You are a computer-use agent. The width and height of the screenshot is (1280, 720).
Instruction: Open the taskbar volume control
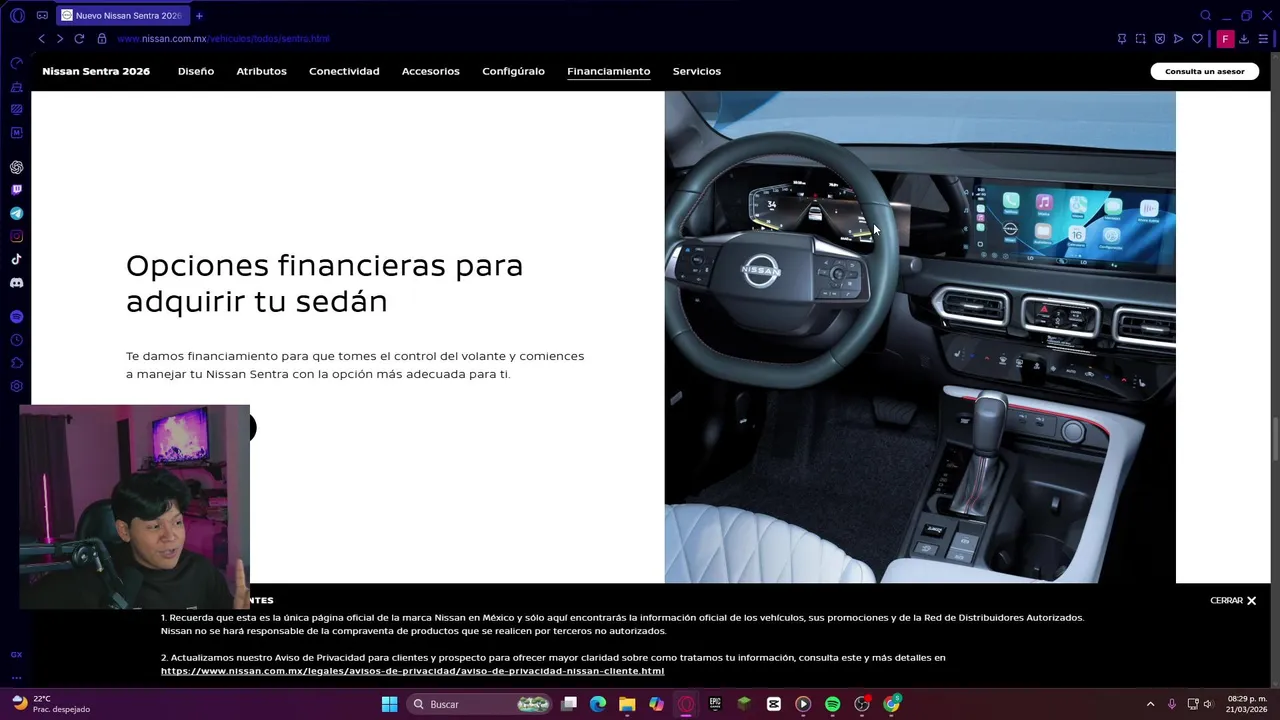point(1208,704)
